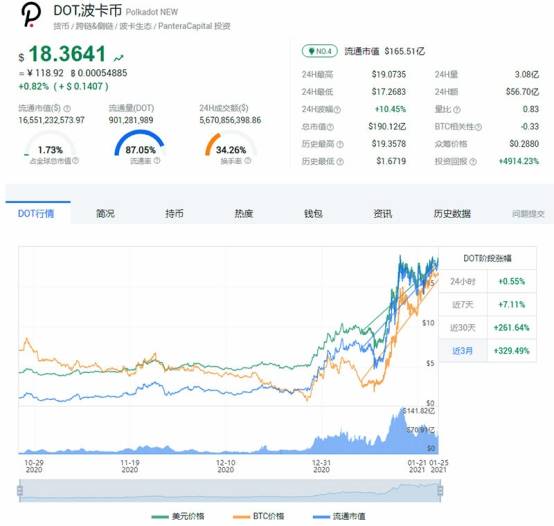This screenshot has height=526, width=554.
Task: Click the $19.3578 all-time high value
Action: [x=389, y=144]
